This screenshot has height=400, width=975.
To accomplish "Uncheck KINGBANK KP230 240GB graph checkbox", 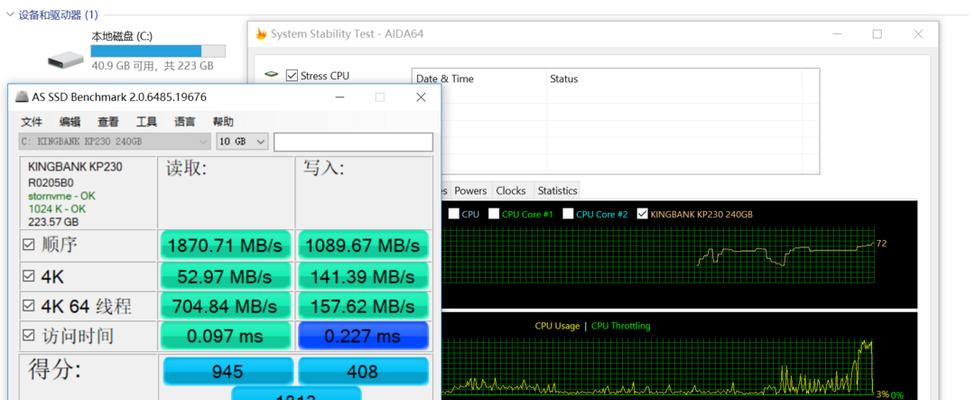I will pyautogui.click(x=642, y=214).
